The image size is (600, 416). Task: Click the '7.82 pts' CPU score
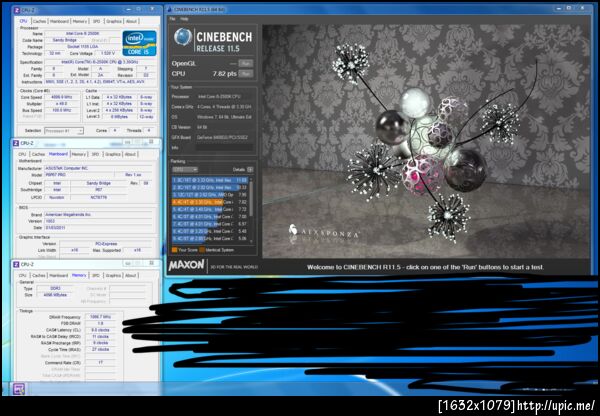(225, 73)
